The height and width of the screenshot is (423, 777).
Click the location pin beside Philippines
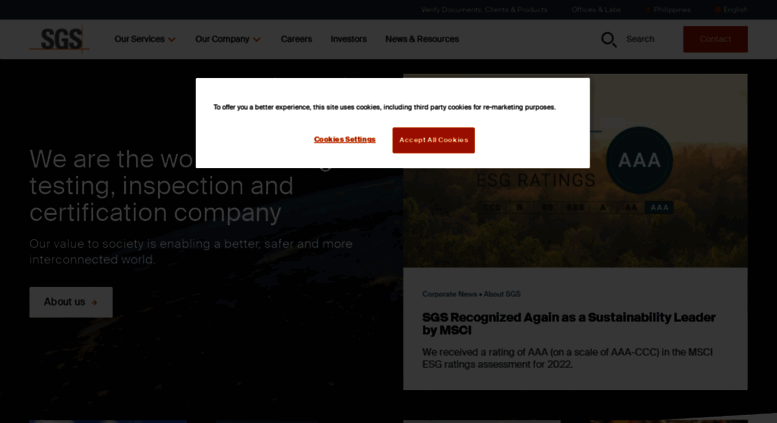[647, 9]
